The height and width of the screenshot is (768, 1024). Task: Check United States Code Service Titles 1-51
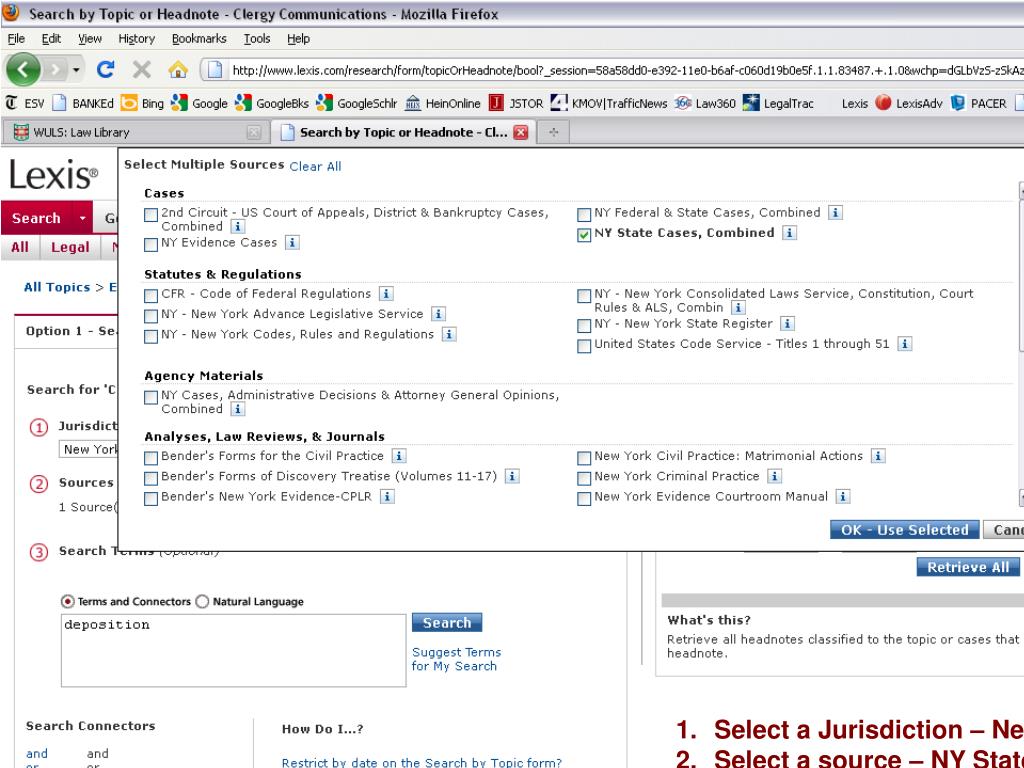(x=584, y=346)
